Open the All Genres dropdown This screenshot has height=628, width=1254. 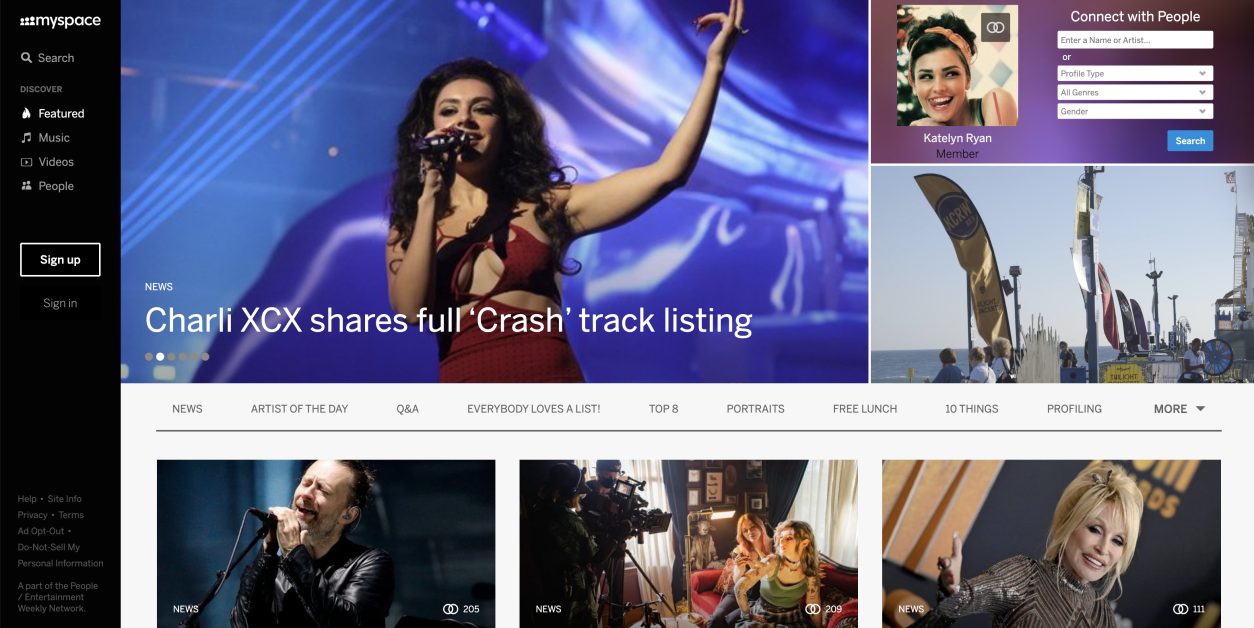1135,93
